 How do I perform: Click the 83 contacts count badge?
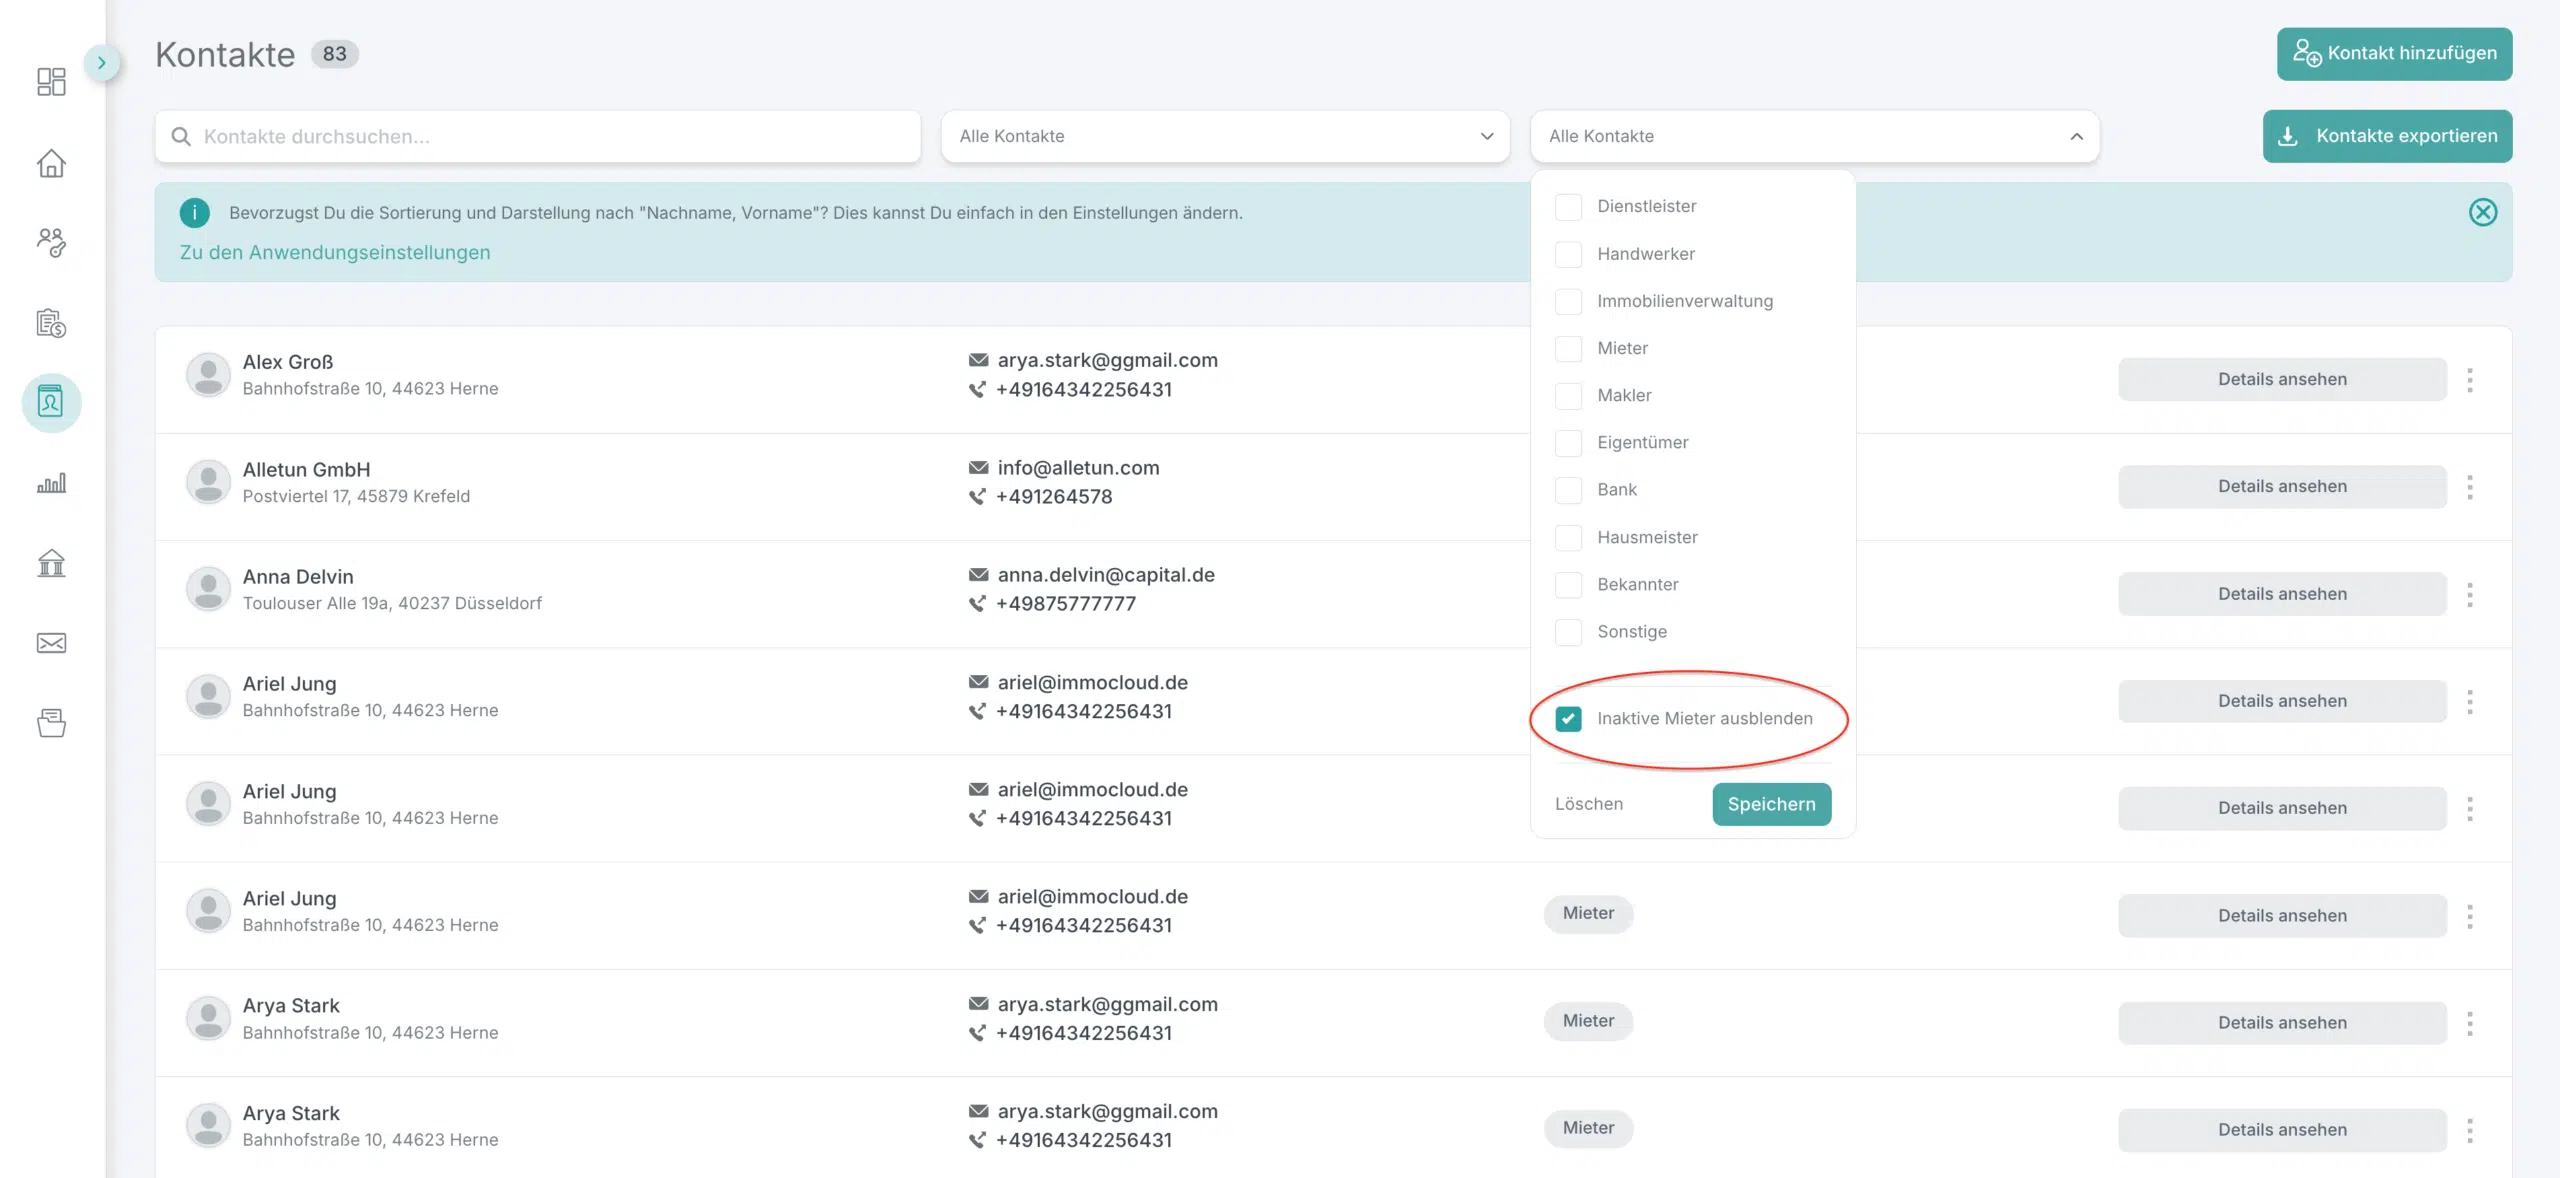[334, 54]
